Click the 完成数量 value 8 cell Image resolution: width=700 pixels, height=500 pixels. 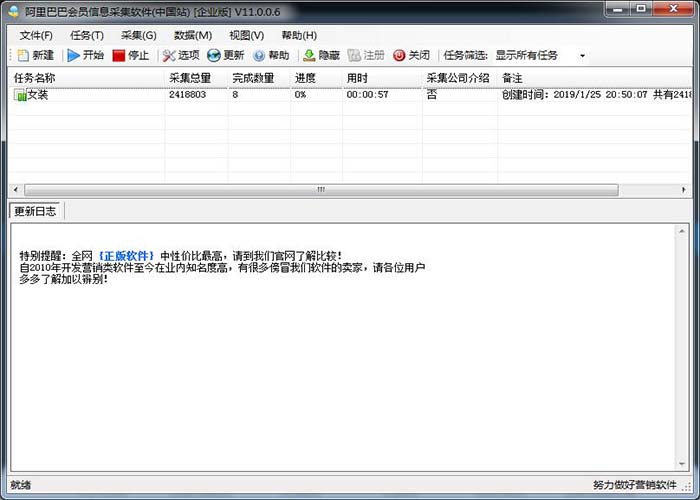(235, 95)
